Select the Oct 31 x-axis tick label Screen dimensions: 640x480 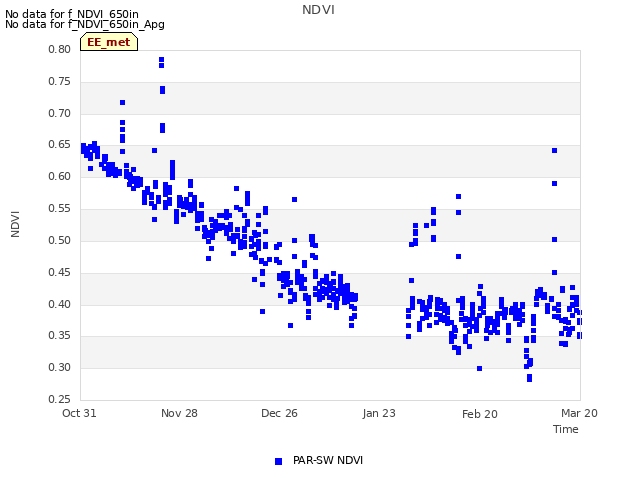[79, 413]
